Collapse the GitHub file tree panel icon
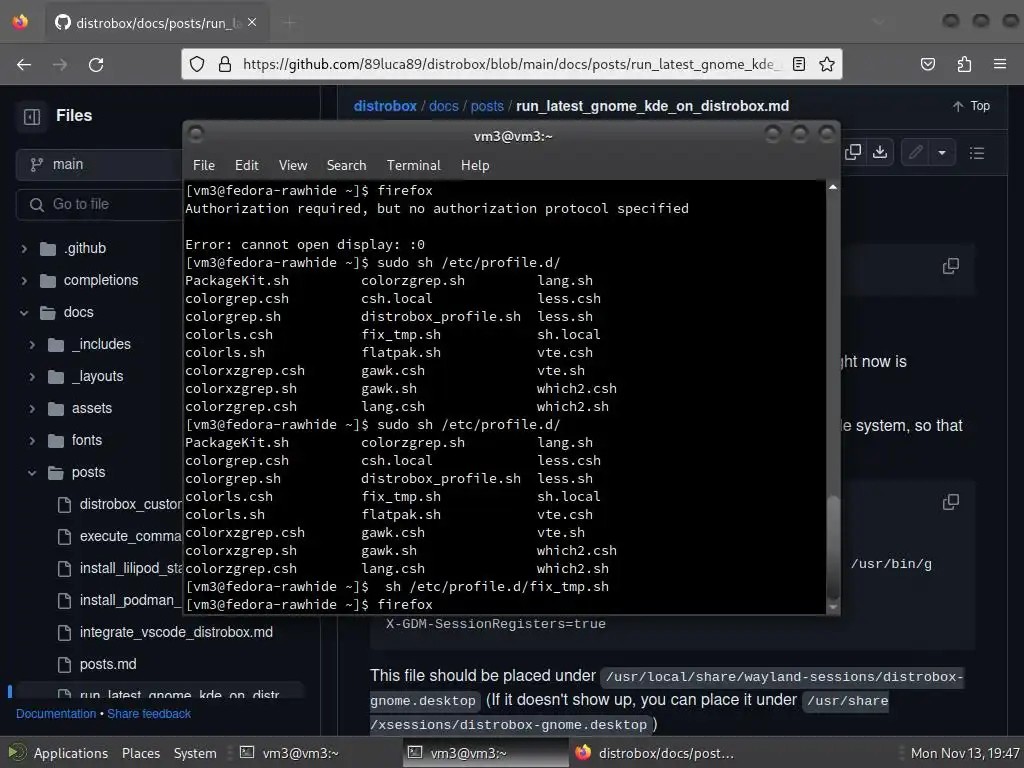The height and width of the screenshot is (768, 1024). tap(32, 116)
